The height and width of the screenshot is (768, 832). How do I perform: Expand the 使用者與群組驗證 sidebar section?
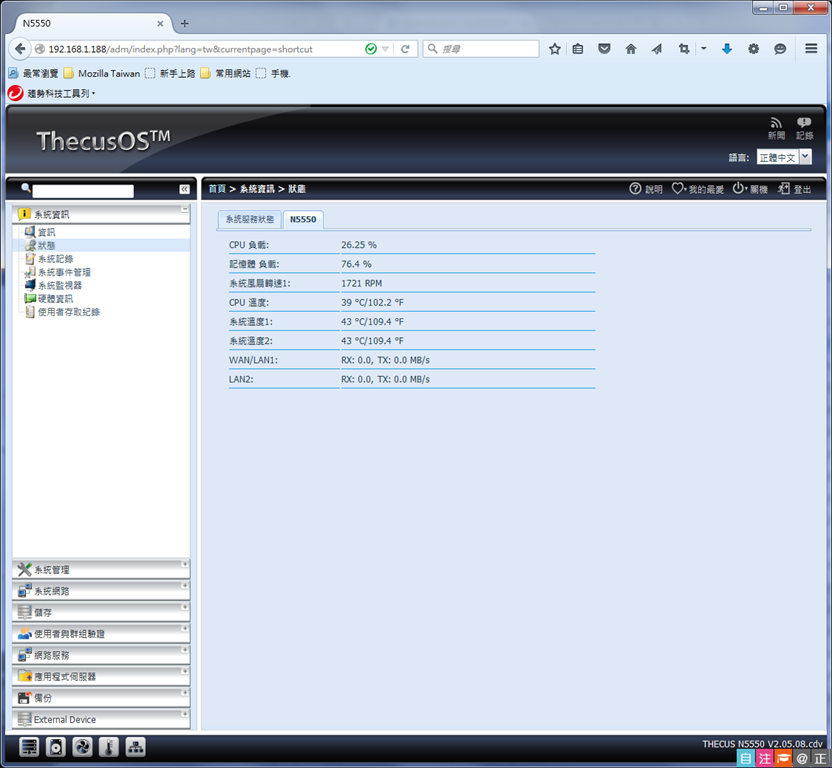click(x=101, y=634)
